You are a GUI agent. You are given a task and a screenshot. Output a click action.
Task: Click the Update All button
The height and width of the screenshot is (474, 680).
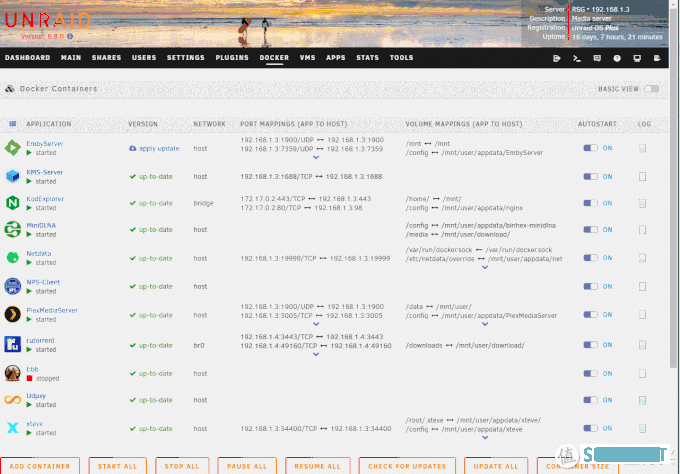(496, 466)
